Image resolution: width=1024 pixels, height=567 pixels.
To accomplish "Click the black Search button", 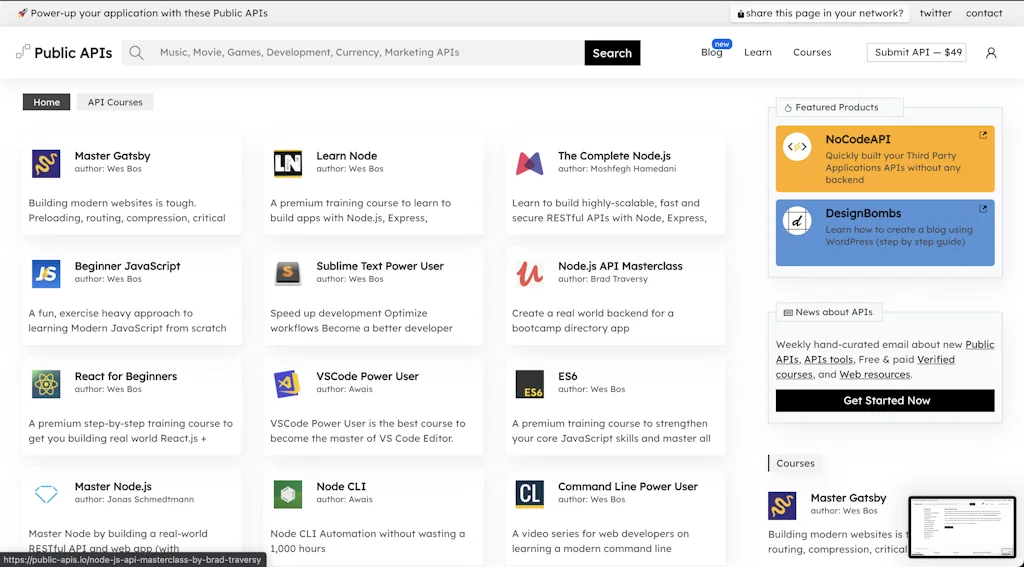I will coord(612,53).
